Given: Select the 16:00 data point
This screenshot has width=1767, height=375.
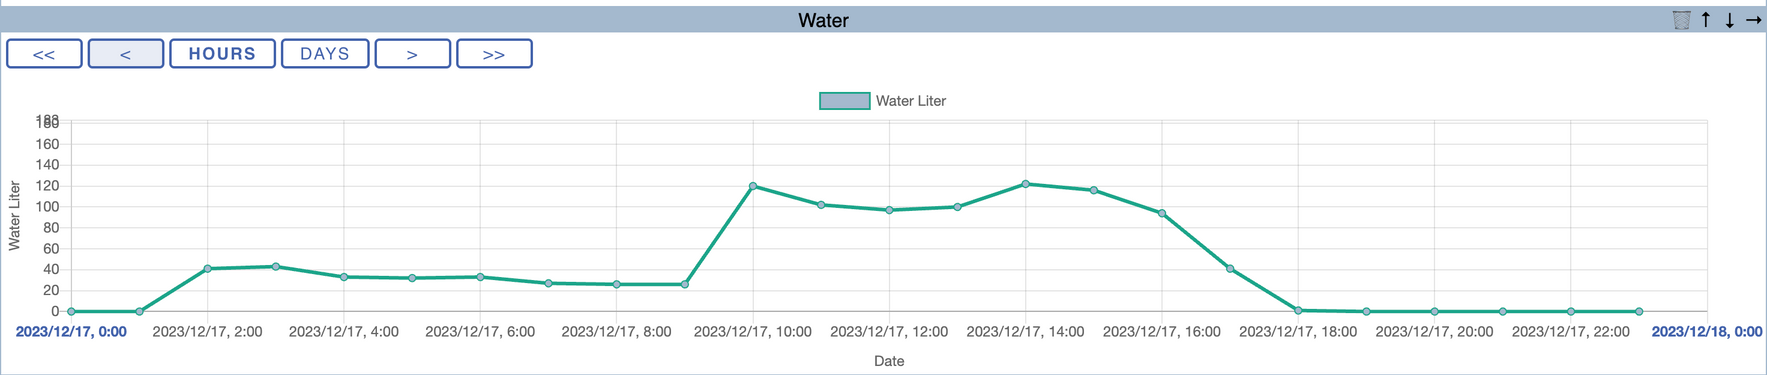Looking at the screenshot, I should 1162,213.
